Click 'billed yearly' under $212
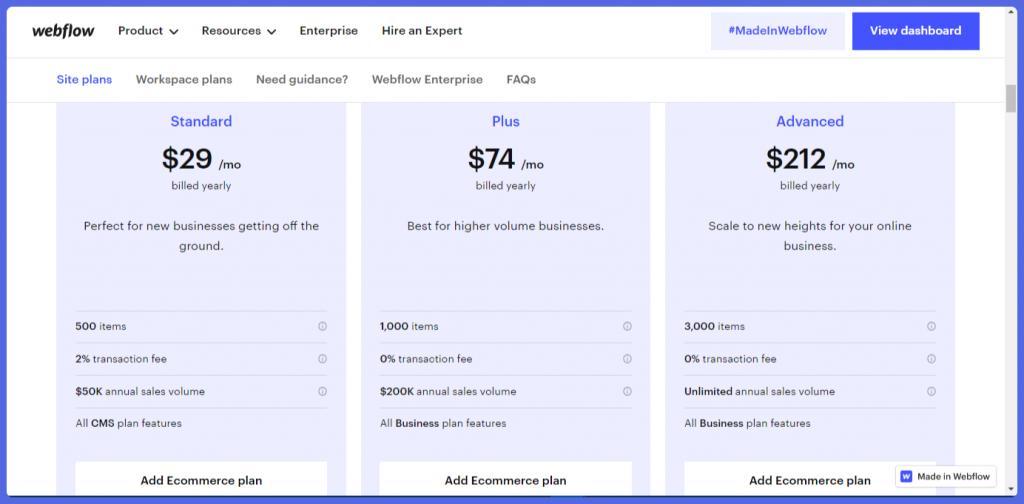This screenshot has width=1024, height=504. [x=810, y=186]
